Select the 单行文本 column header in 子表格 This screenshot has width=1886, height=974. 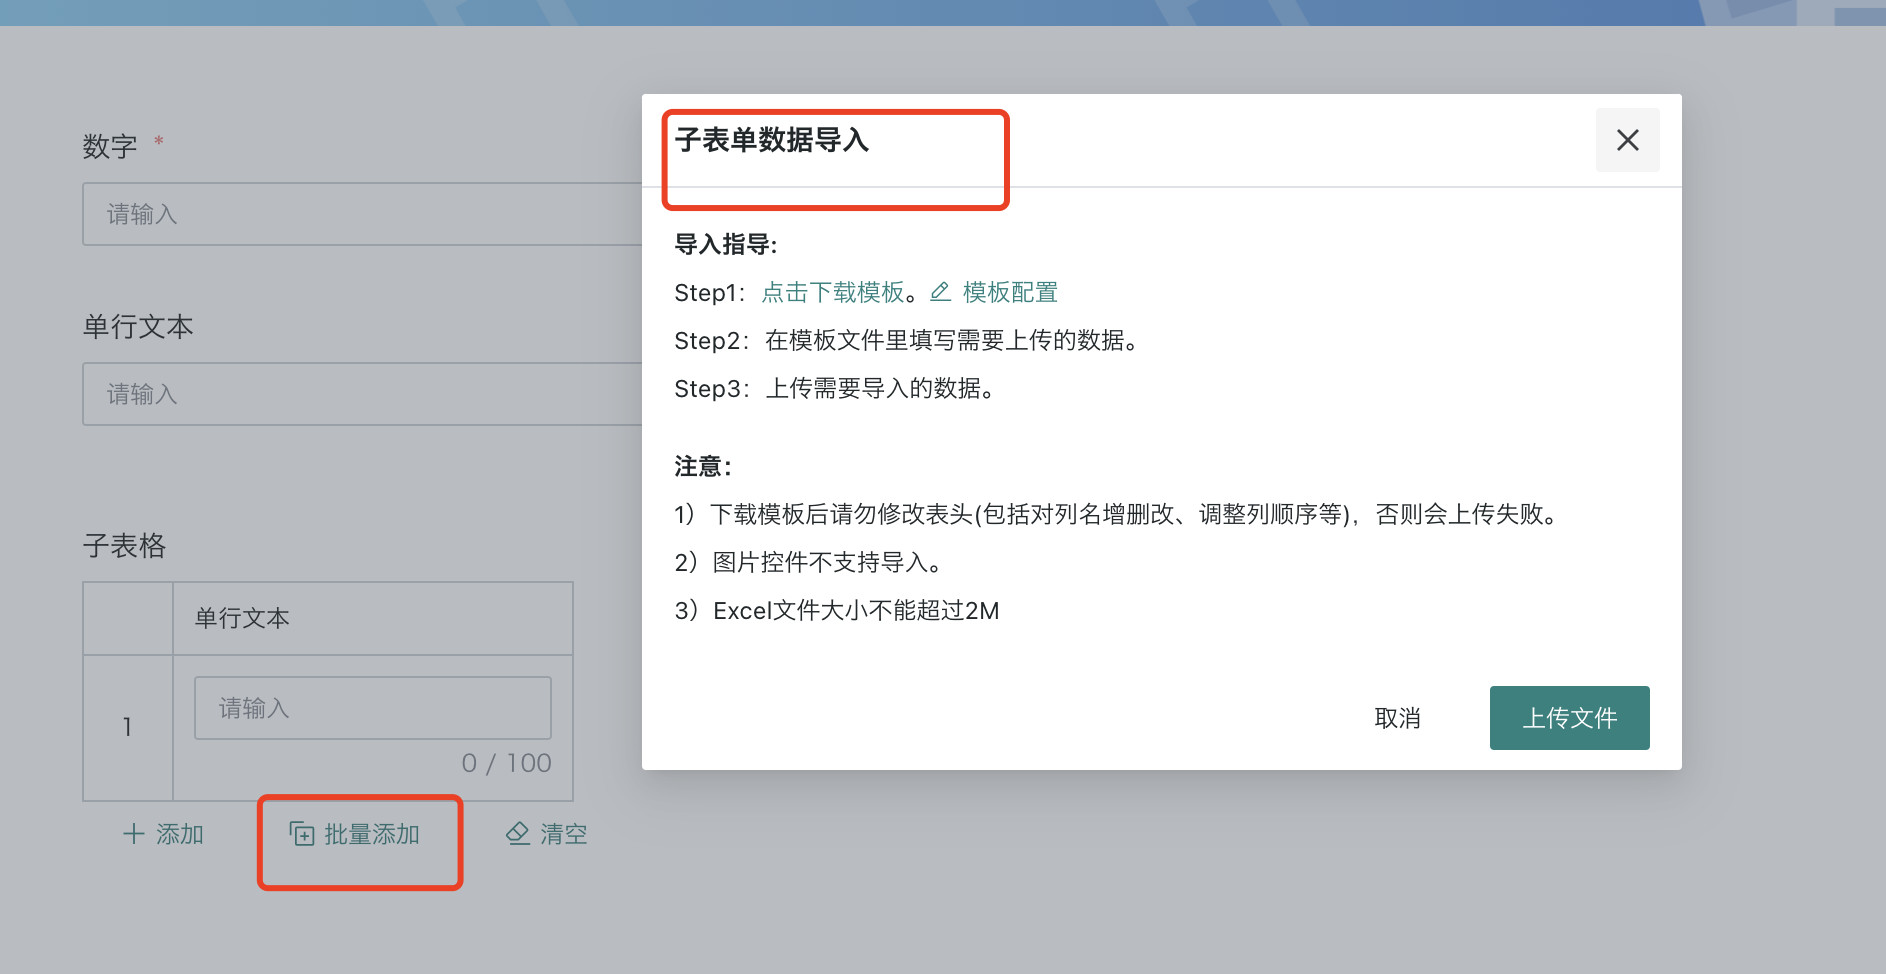tap(243, 618)
